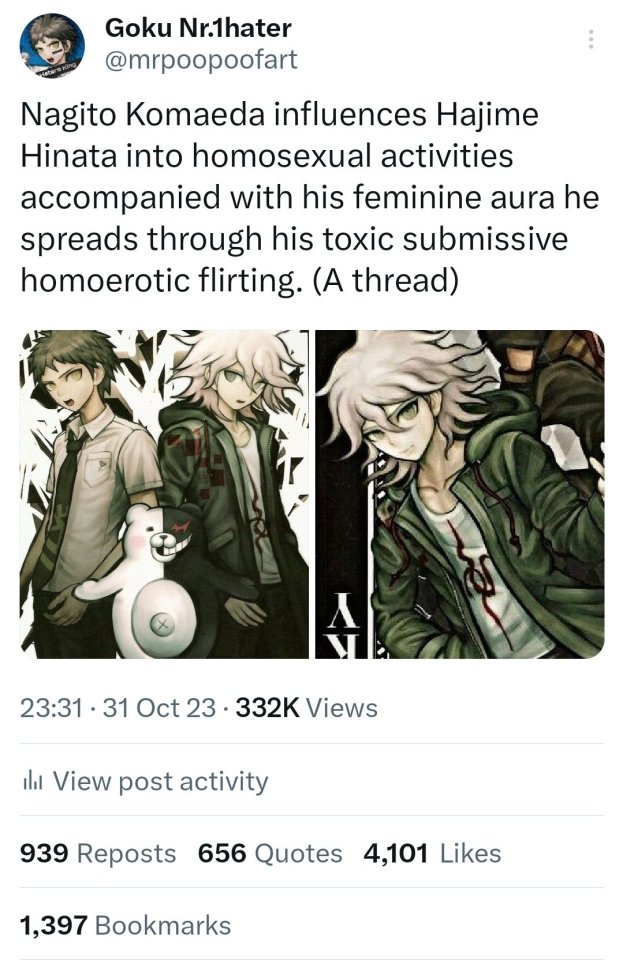Image resolution: width=623 pixels, height=960 pixels.
Task: Click the Likes label text
Action: tap(470, 853)
